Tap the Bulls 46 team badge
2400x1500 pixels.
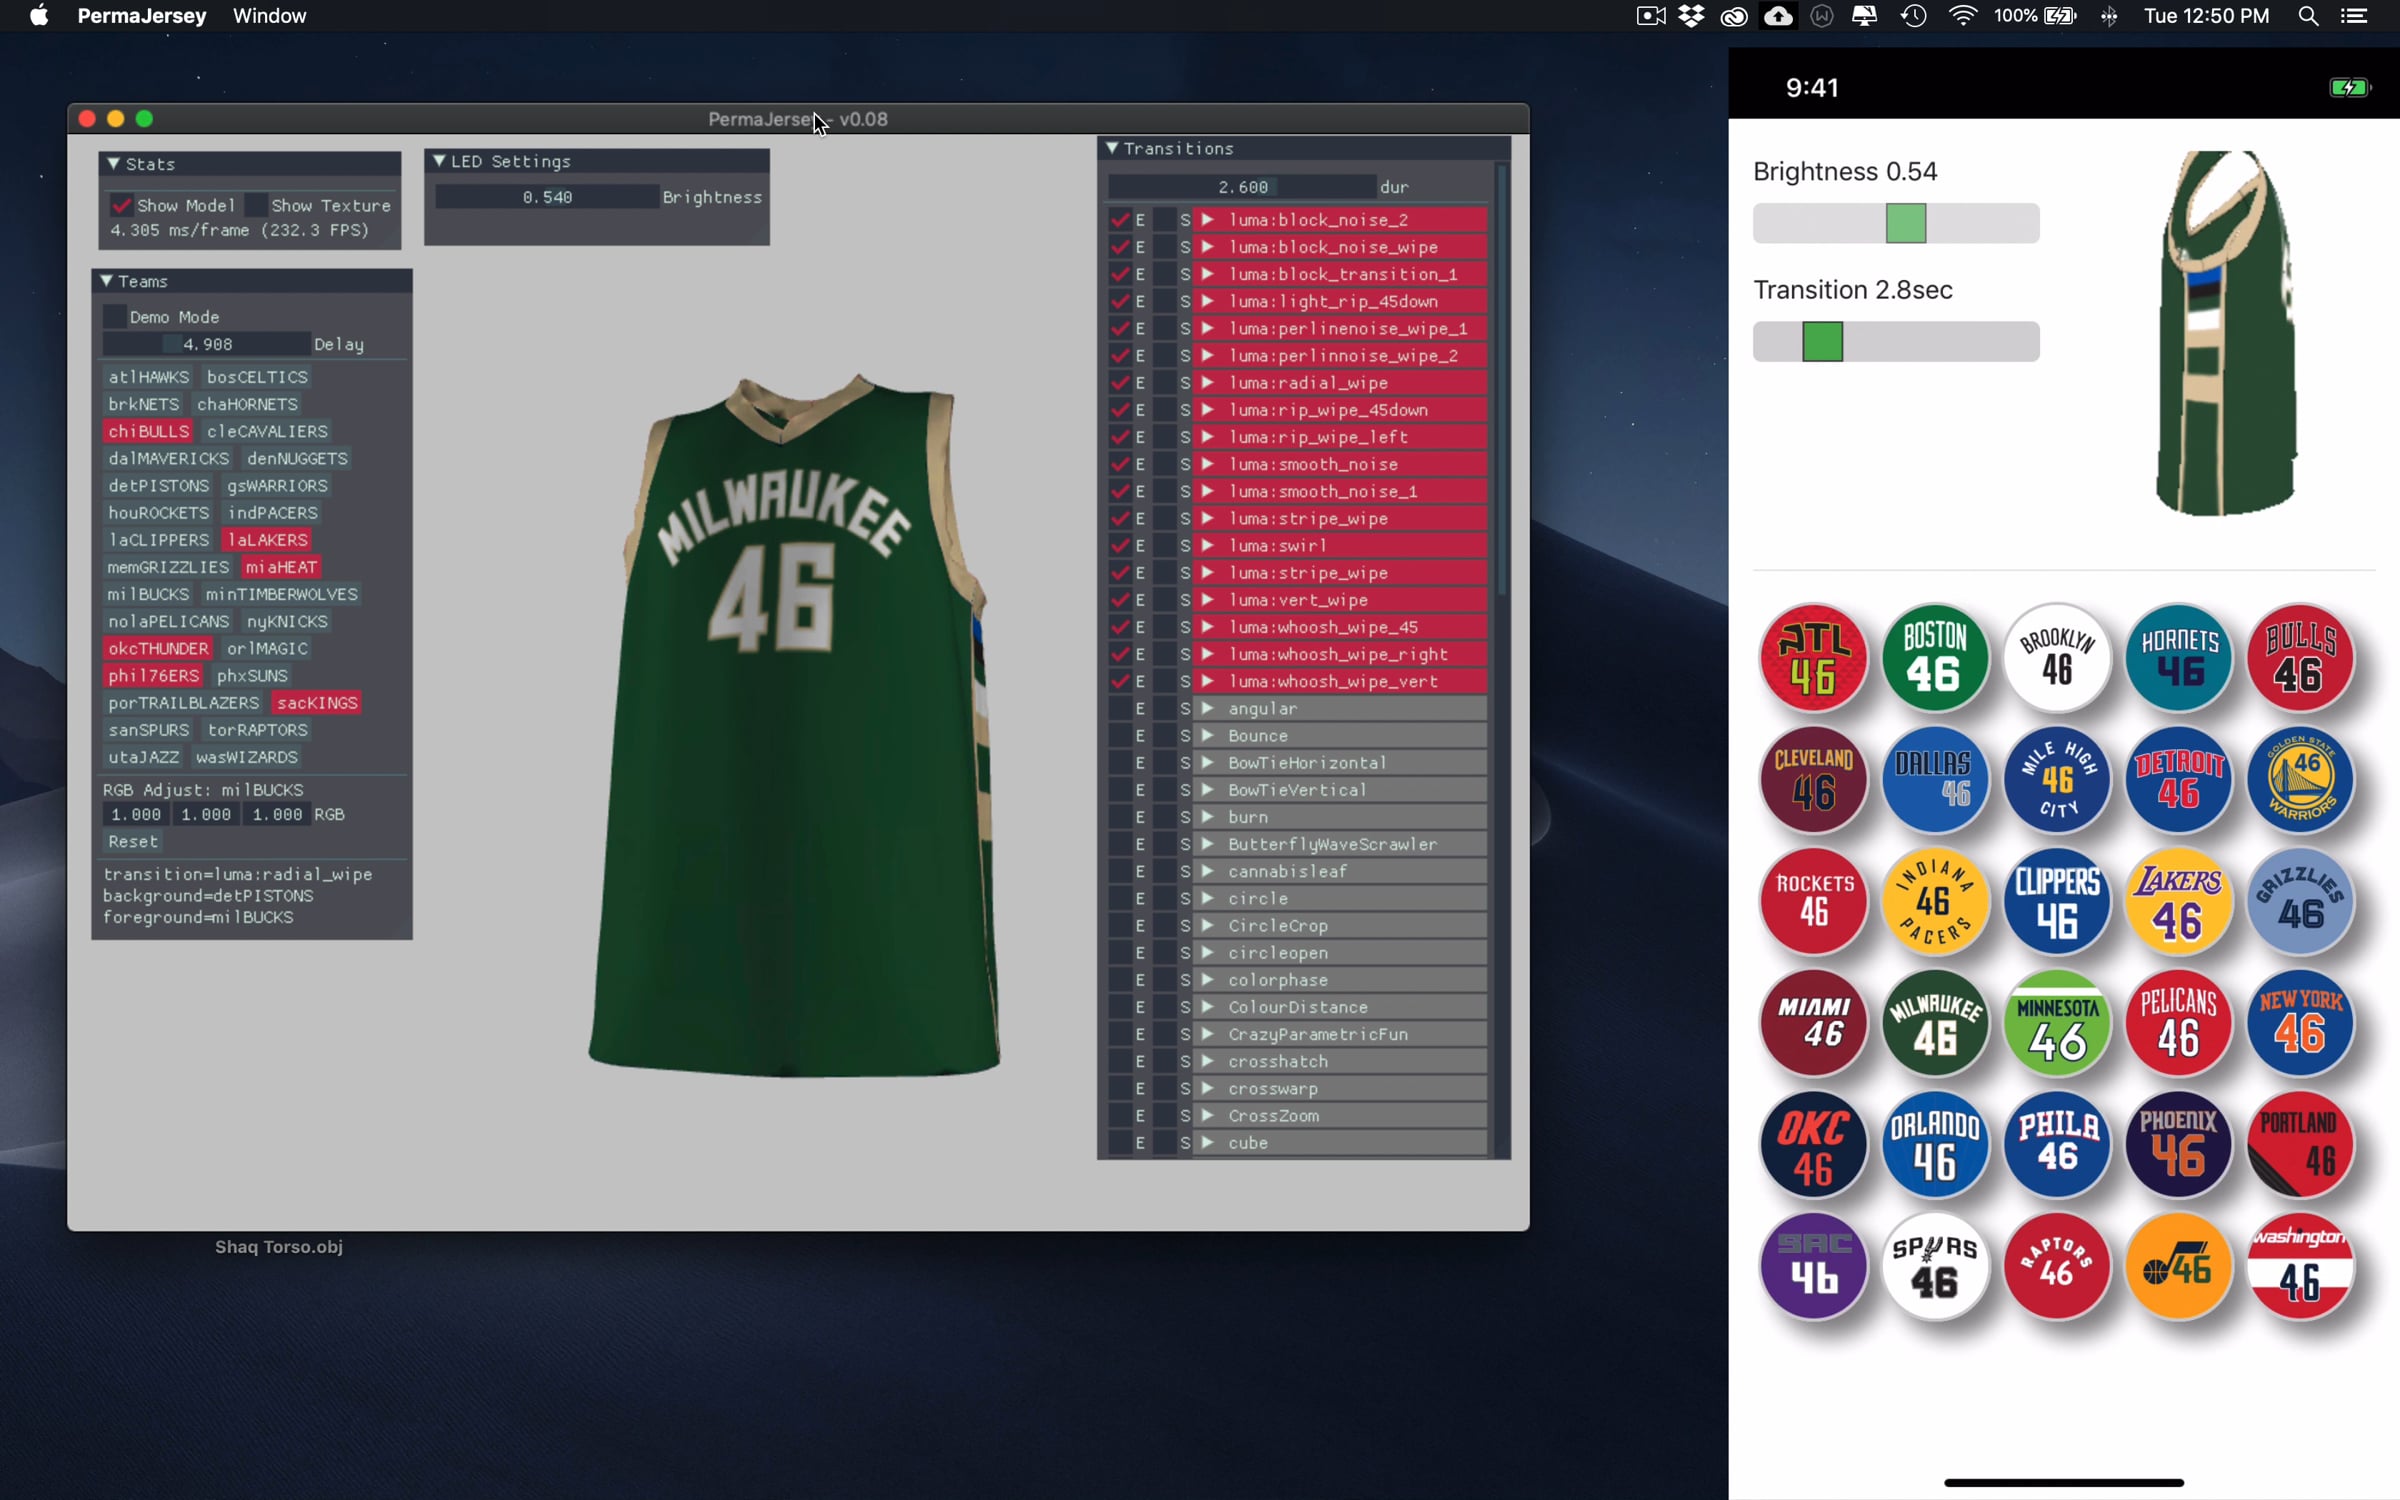[2300, 658]
